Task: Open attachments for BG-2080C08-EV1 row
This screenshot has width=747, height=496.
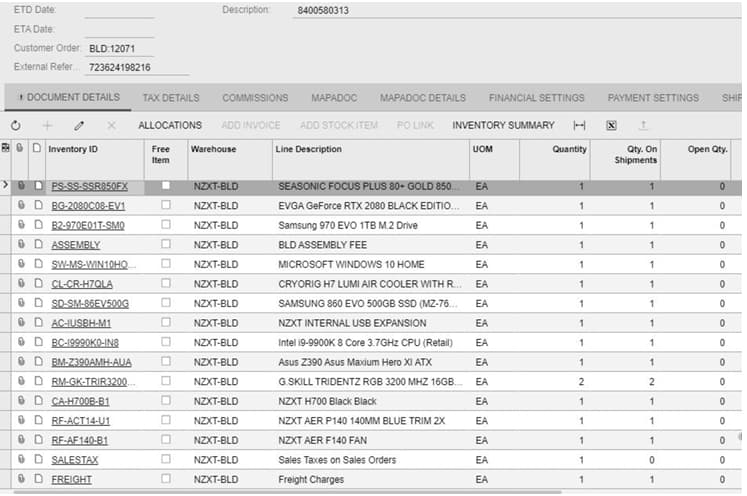Action: 21,205
